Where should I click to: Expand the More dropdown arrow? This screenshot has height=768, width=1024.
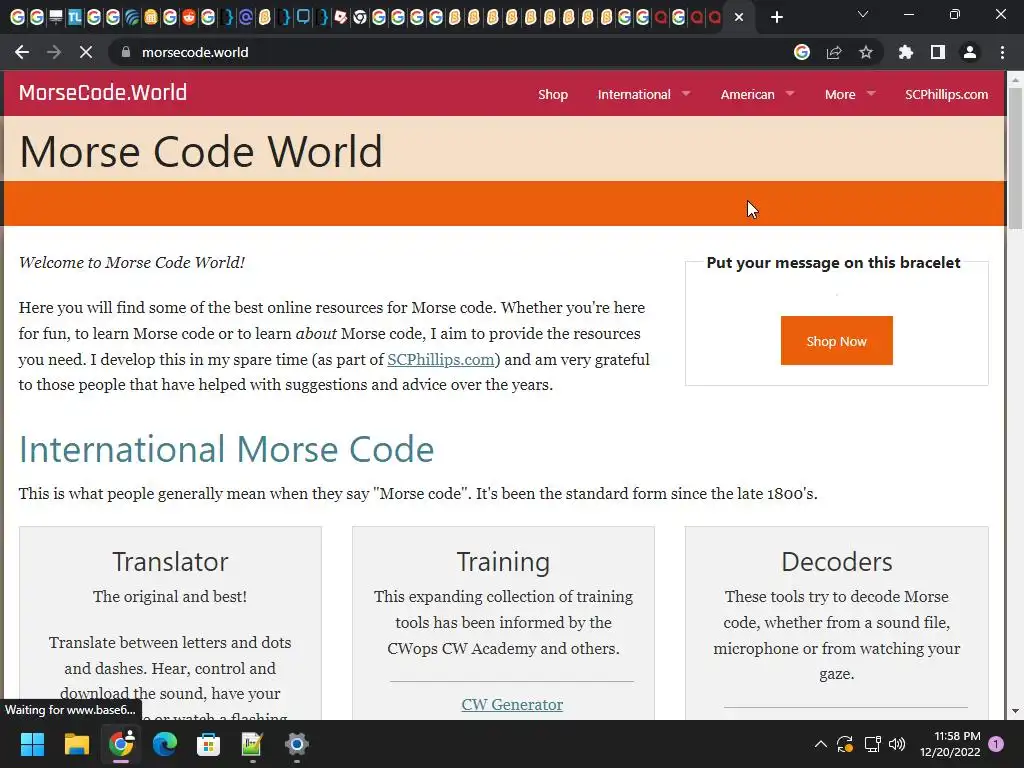coord(871,94)
